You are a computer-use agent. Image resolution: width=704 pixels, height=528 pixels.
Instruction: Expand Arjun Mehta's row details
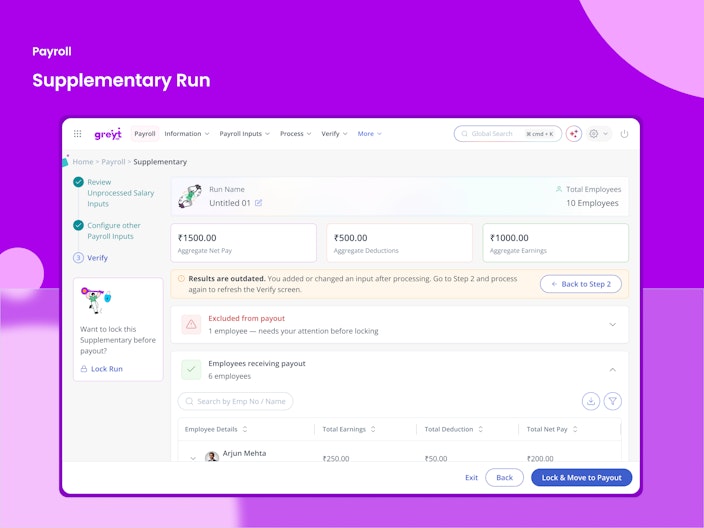pyautogui.click(x=193, y=458)
